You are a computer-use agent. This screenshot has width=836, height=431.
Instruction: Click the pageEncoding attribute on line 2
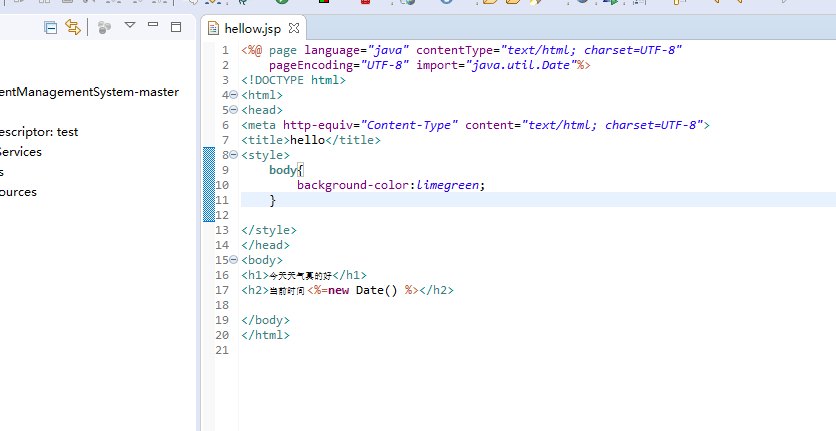[x=311, y=65]
